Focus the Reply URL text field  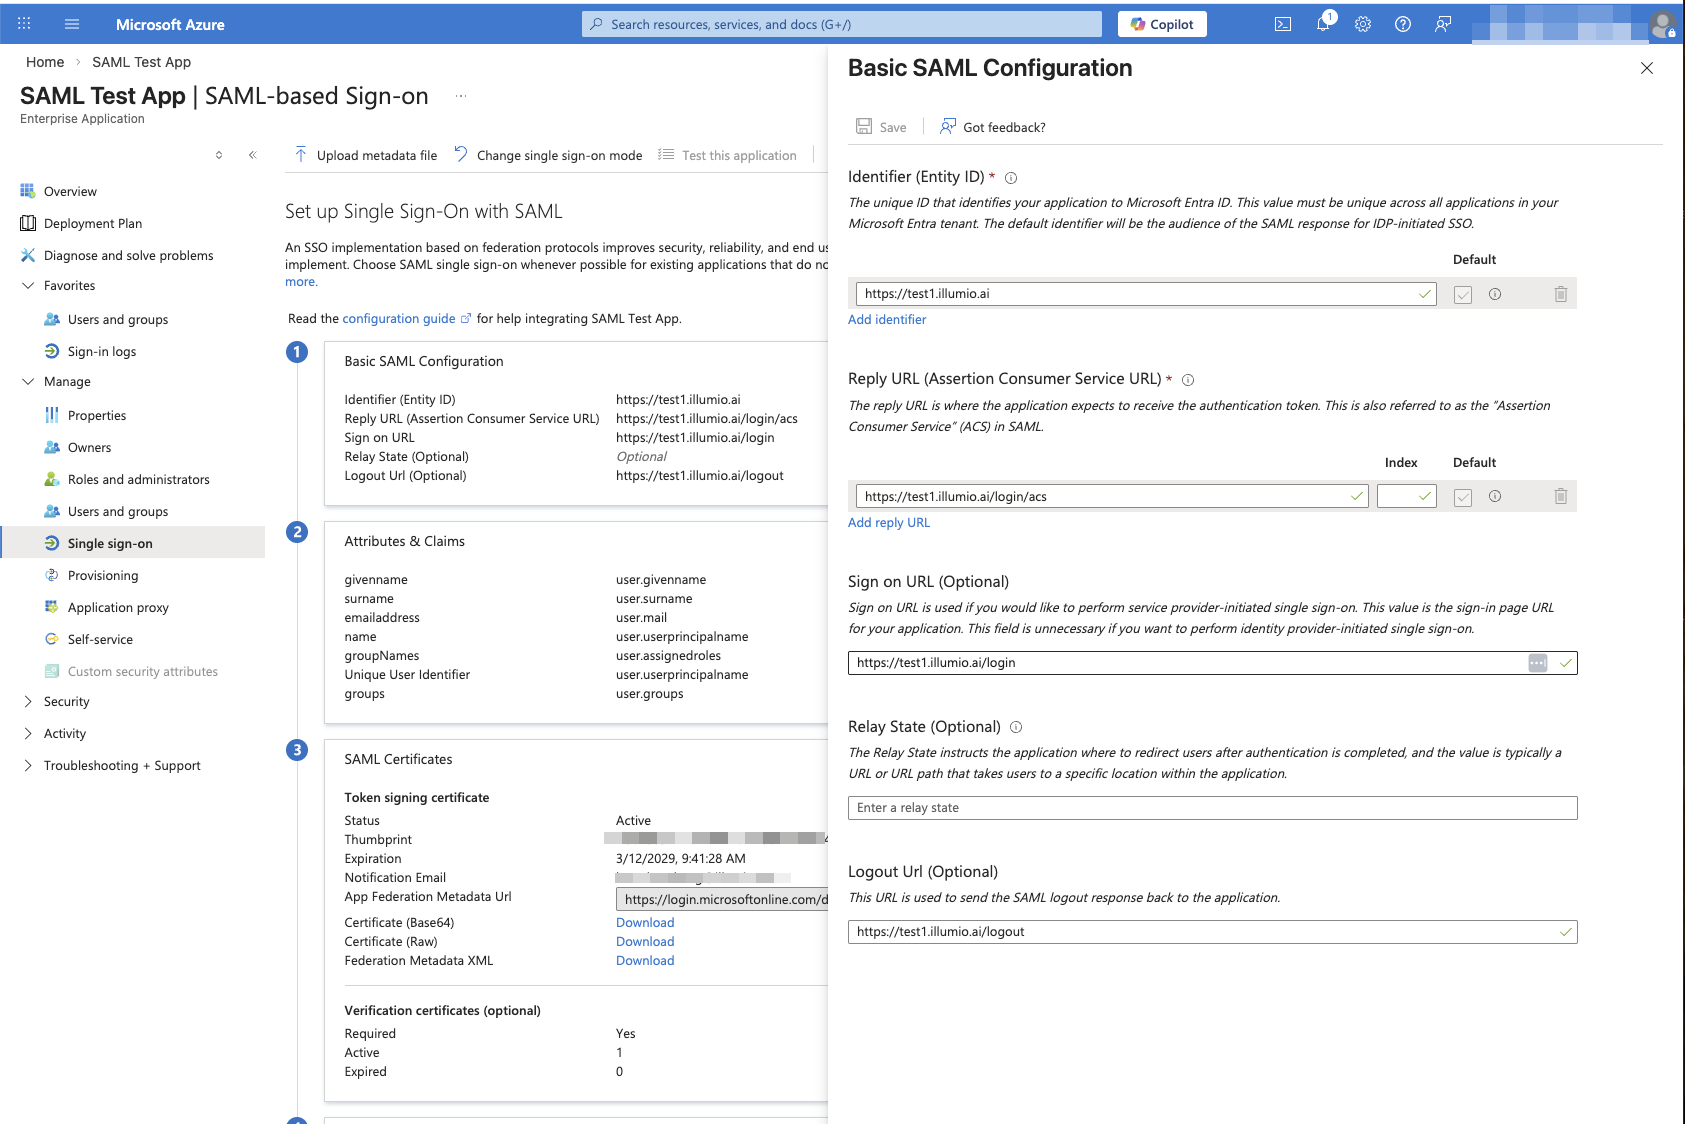click(1112, 496)
